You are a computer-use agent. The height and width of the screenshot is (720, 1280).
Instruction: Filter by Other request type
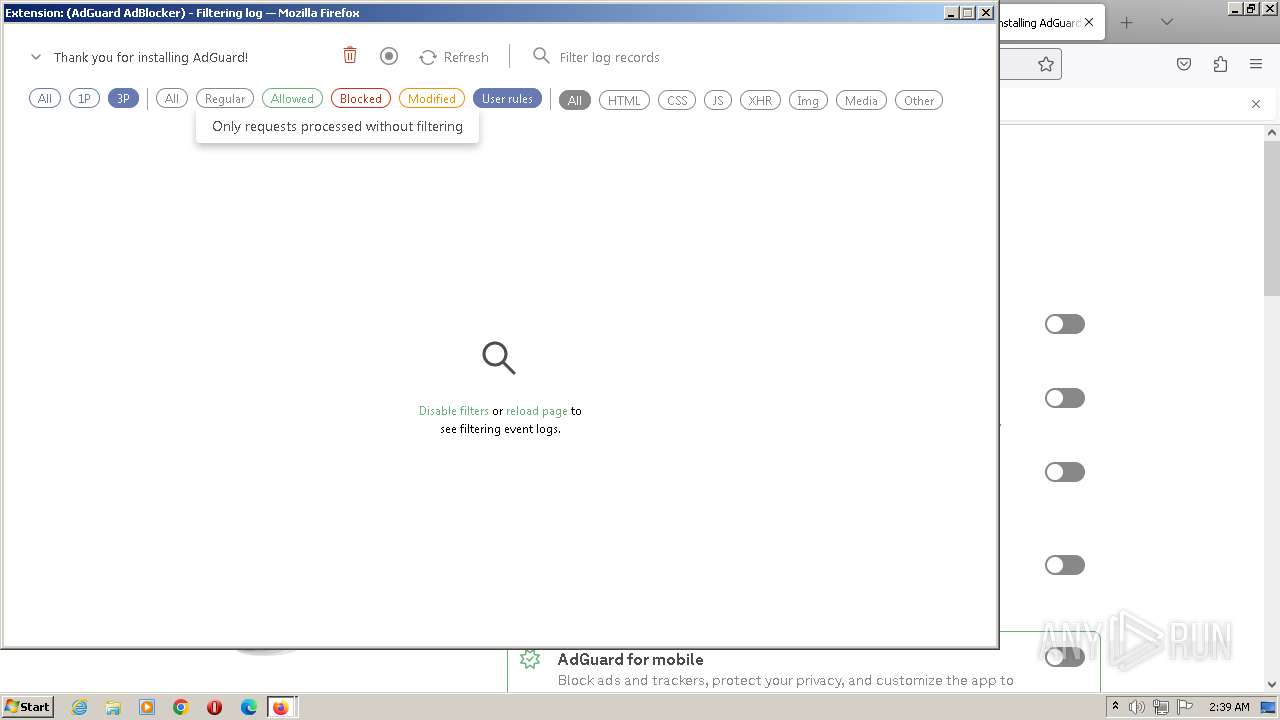click(x=919, y=100)
